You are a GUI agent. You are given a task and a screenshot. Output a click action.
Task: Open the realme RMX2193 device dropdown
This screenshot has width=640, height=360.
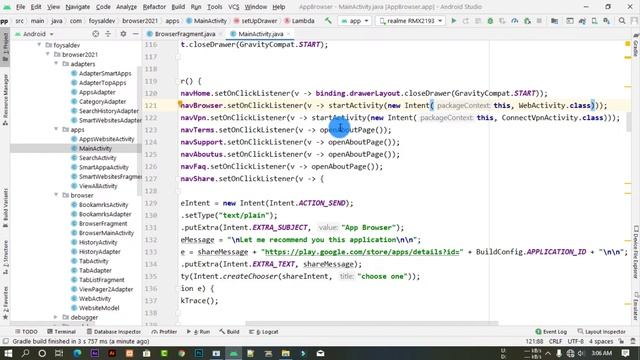pos(411,21)
